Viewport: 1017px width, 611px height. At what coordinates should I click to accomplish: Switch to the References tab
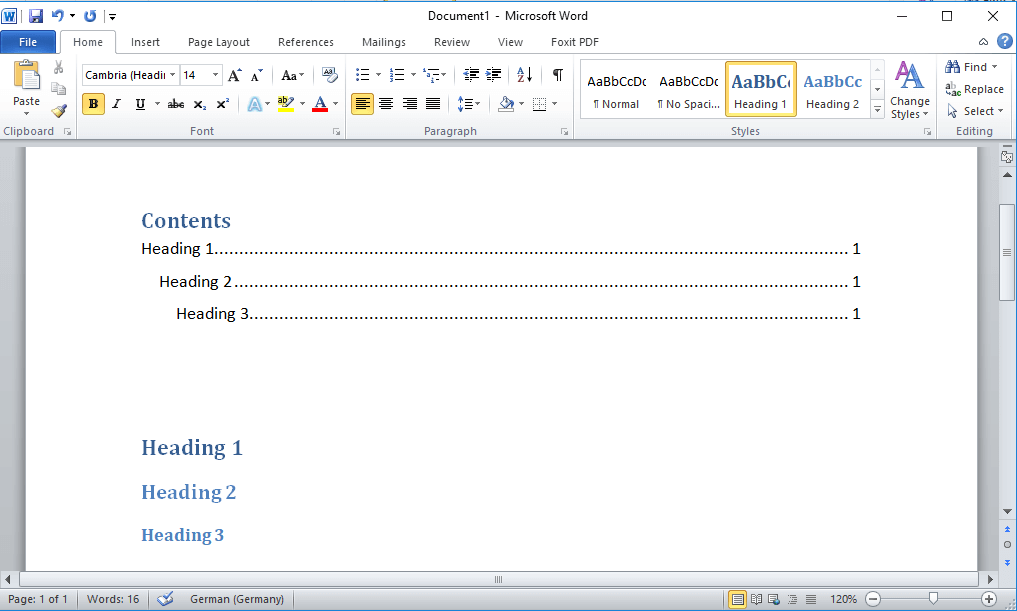(x=306, y=42)
